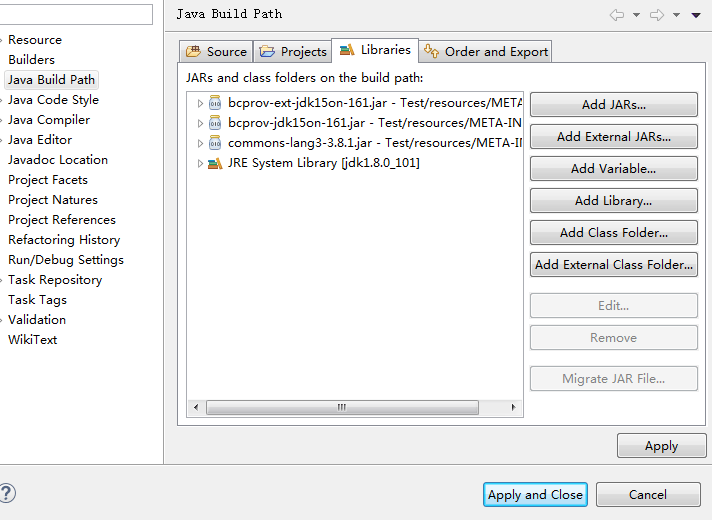Click the bcprov-ext-jdk15on-161.jar jar icon
712x520 pixels.
(x=215, y=103)
